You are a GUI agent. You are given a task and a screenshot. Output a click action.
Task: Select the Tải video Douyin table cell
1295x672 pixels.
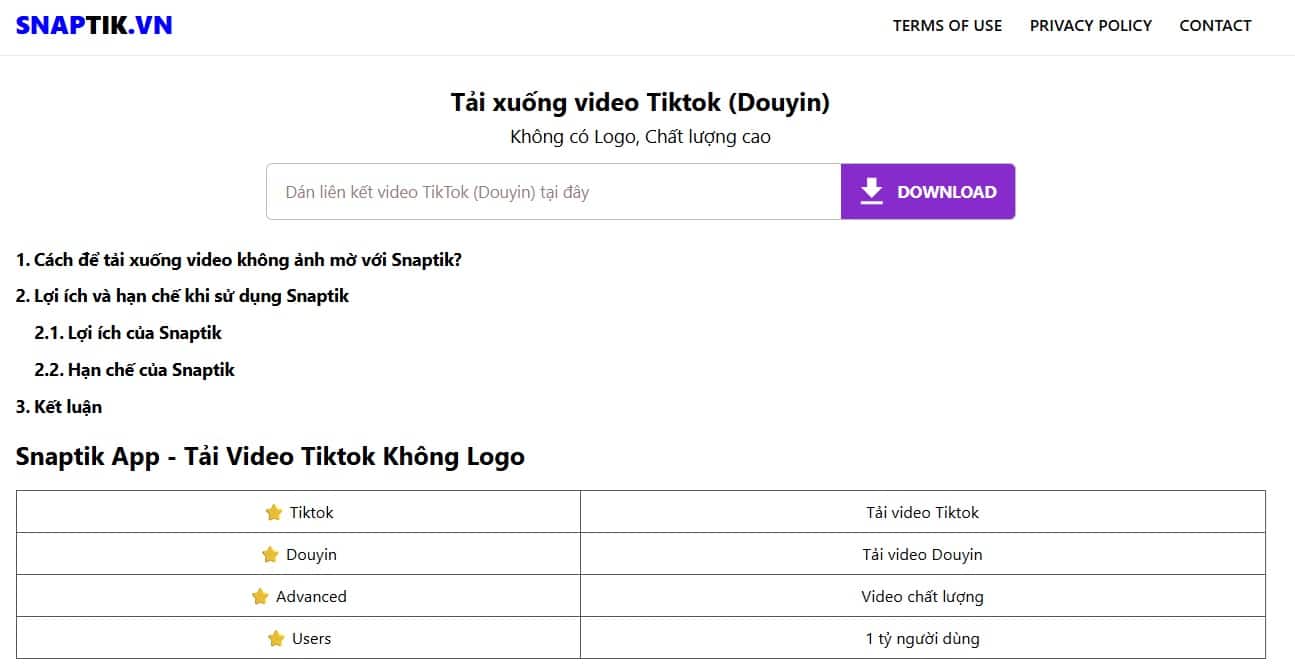(x=922, y=555)
